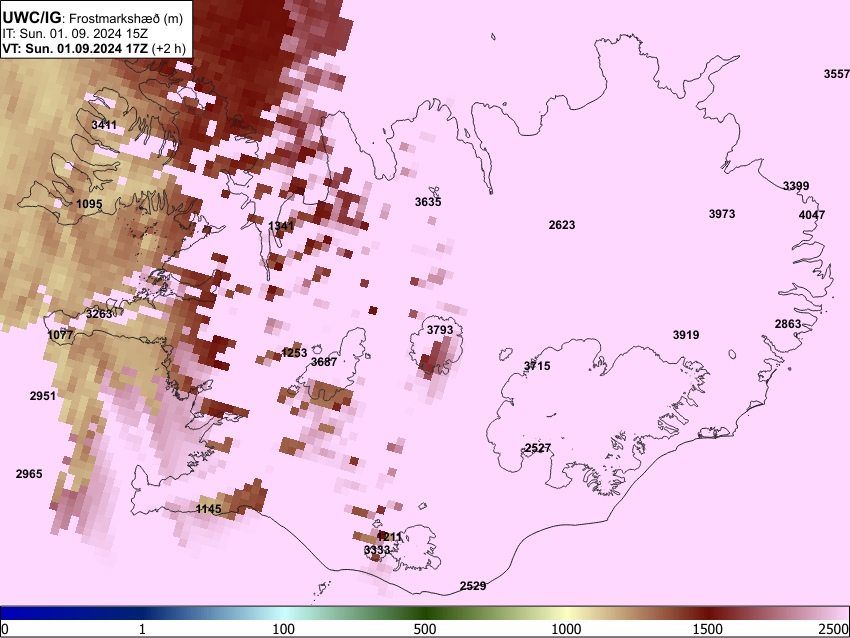This screenshot has height=638, width=850.
Task: Click the 1500 label on color scale
Action: point(708,629)
